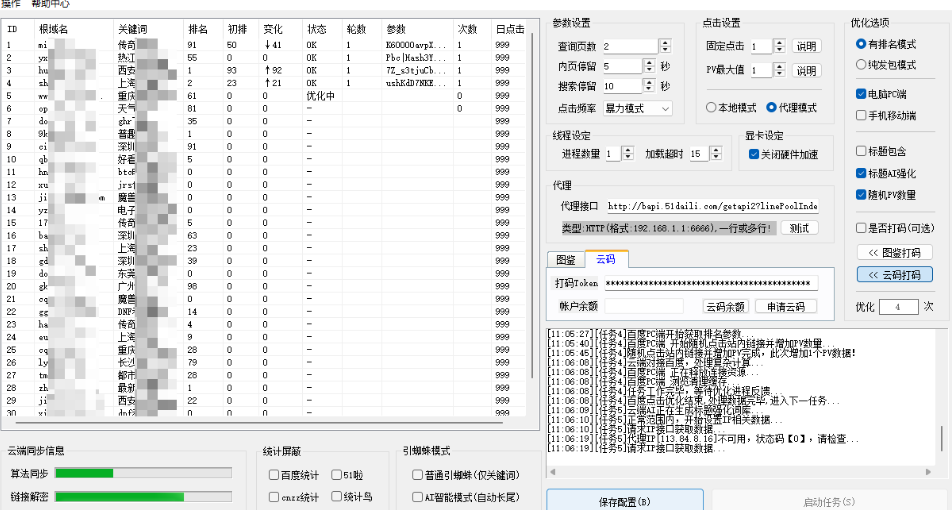Expand the 点击频率 dropdown
The image size is (952, 510).
(637, 108)
